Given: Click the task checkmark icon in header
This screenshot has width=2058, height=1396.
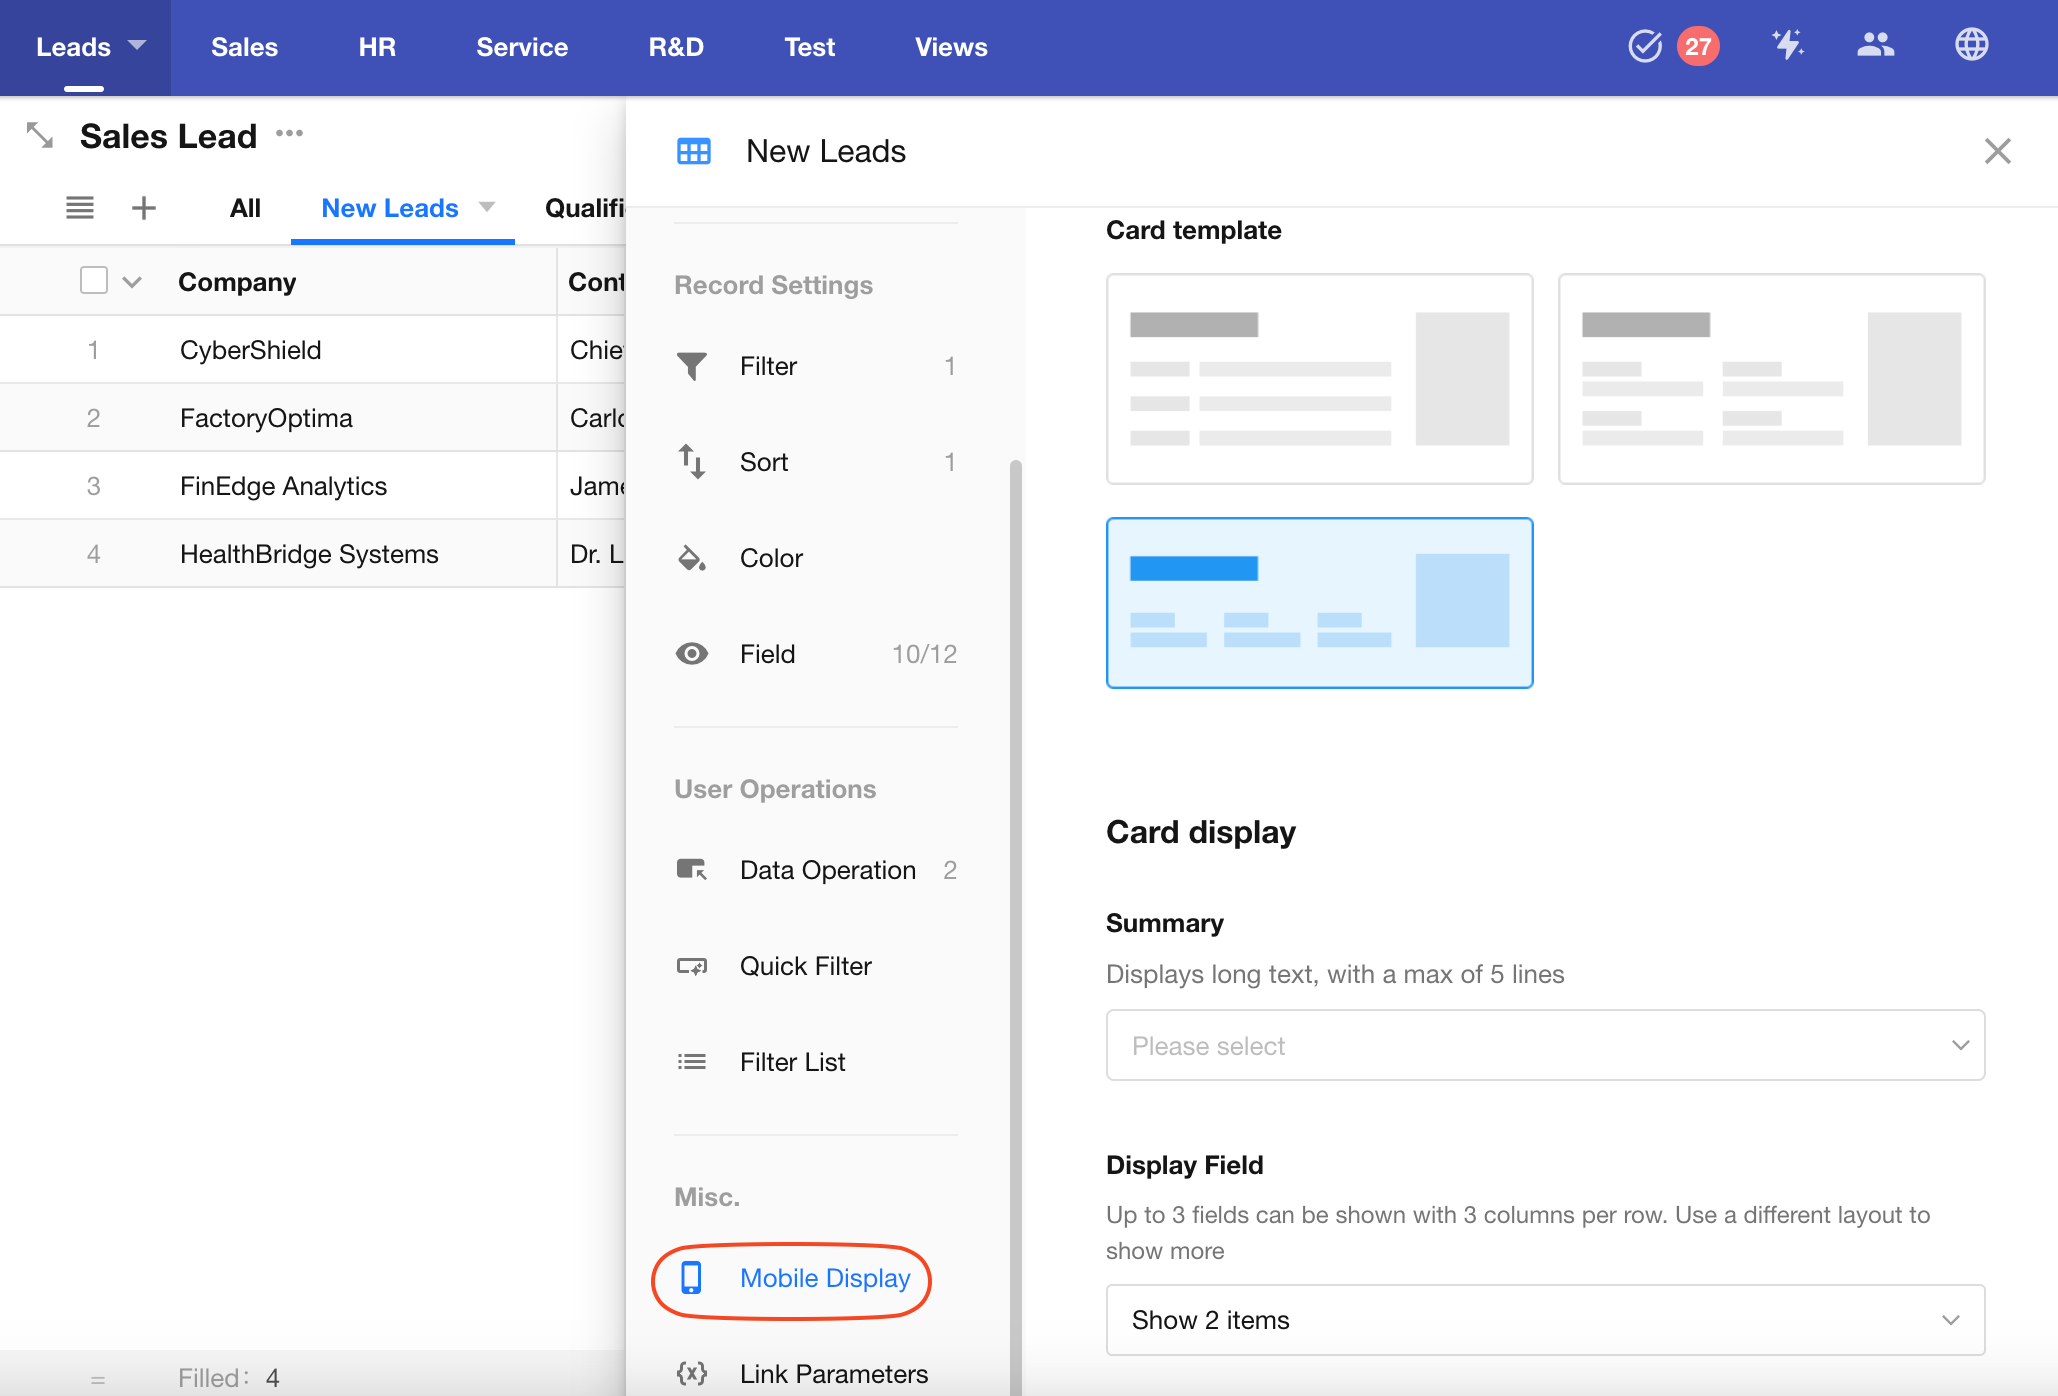Looking at the screenshot, I should pos(1645,46).
